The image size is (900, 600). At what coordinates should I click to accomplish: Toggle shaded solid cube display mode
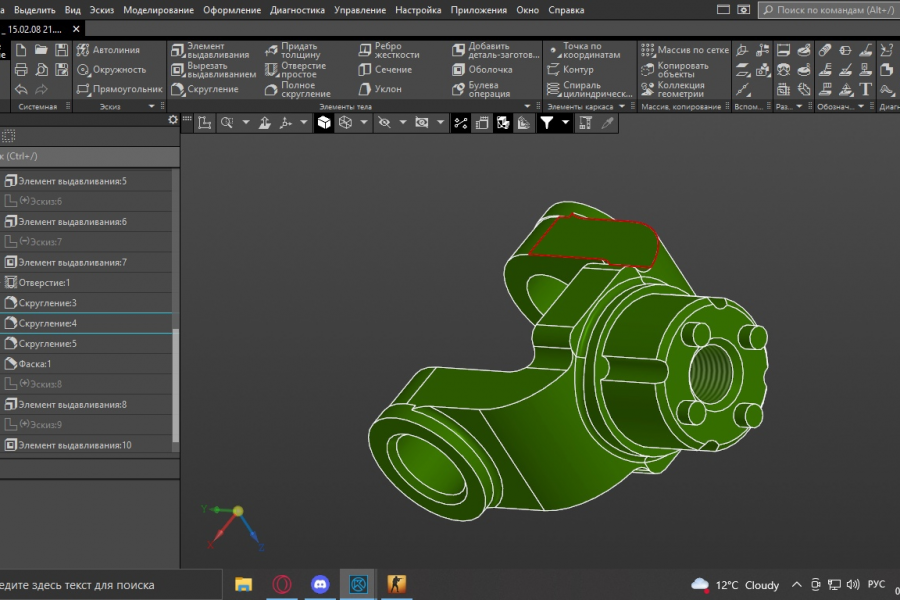324,123
